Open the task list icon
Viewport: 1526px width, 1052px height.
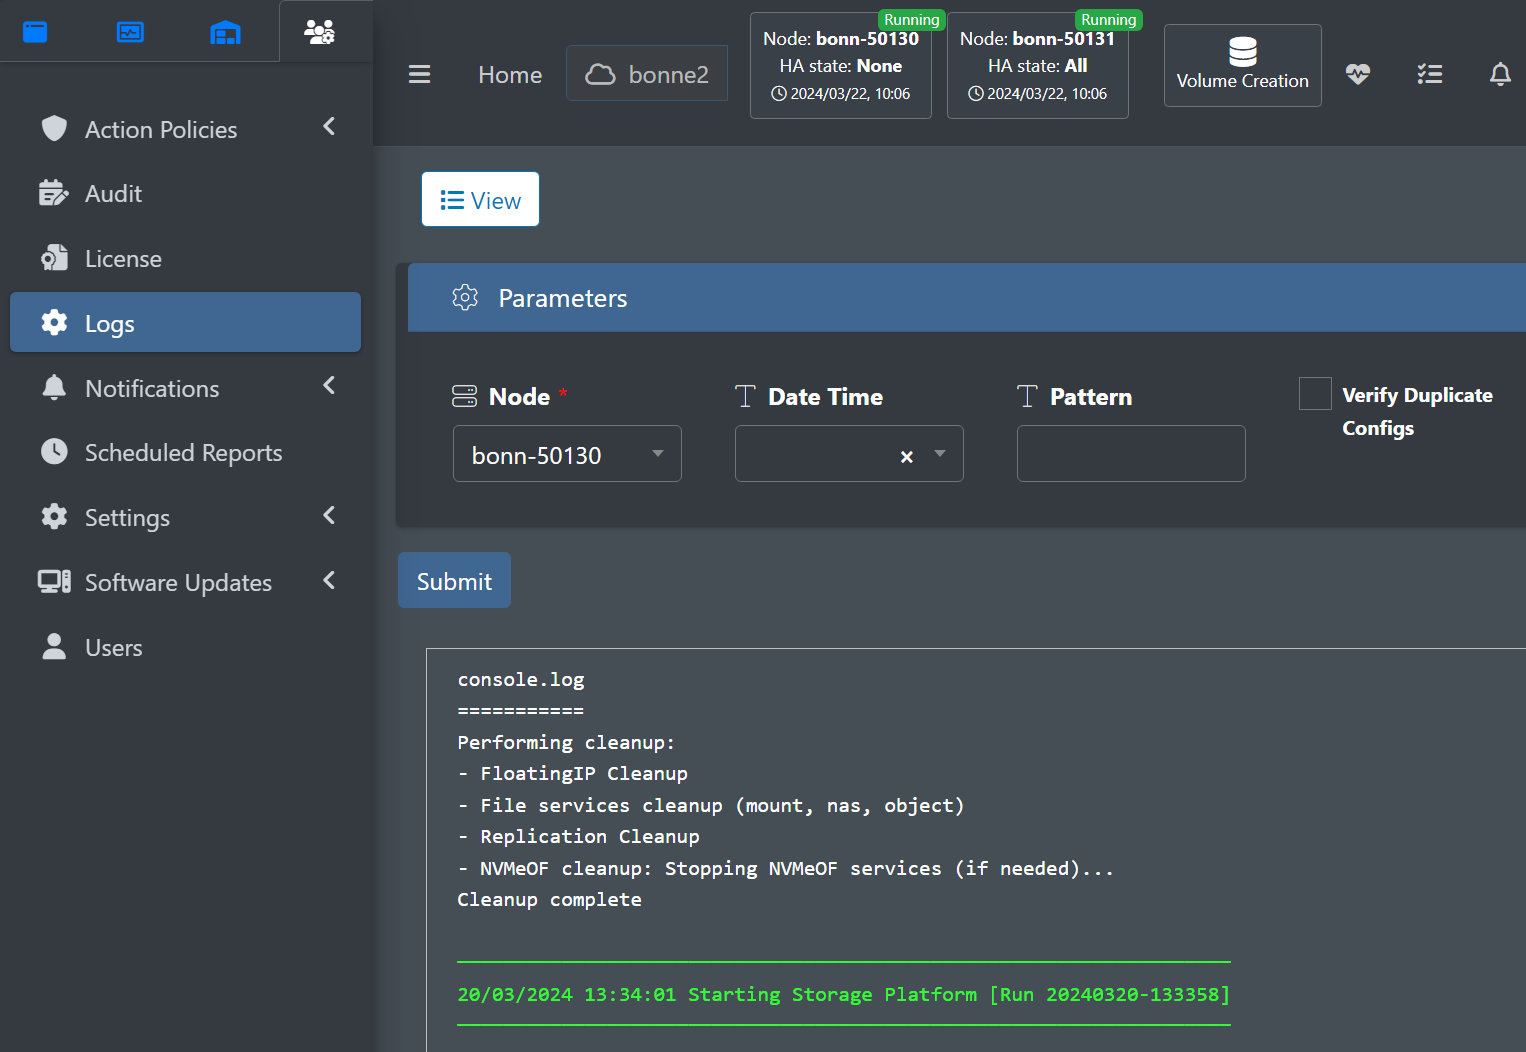(1429, 74)
